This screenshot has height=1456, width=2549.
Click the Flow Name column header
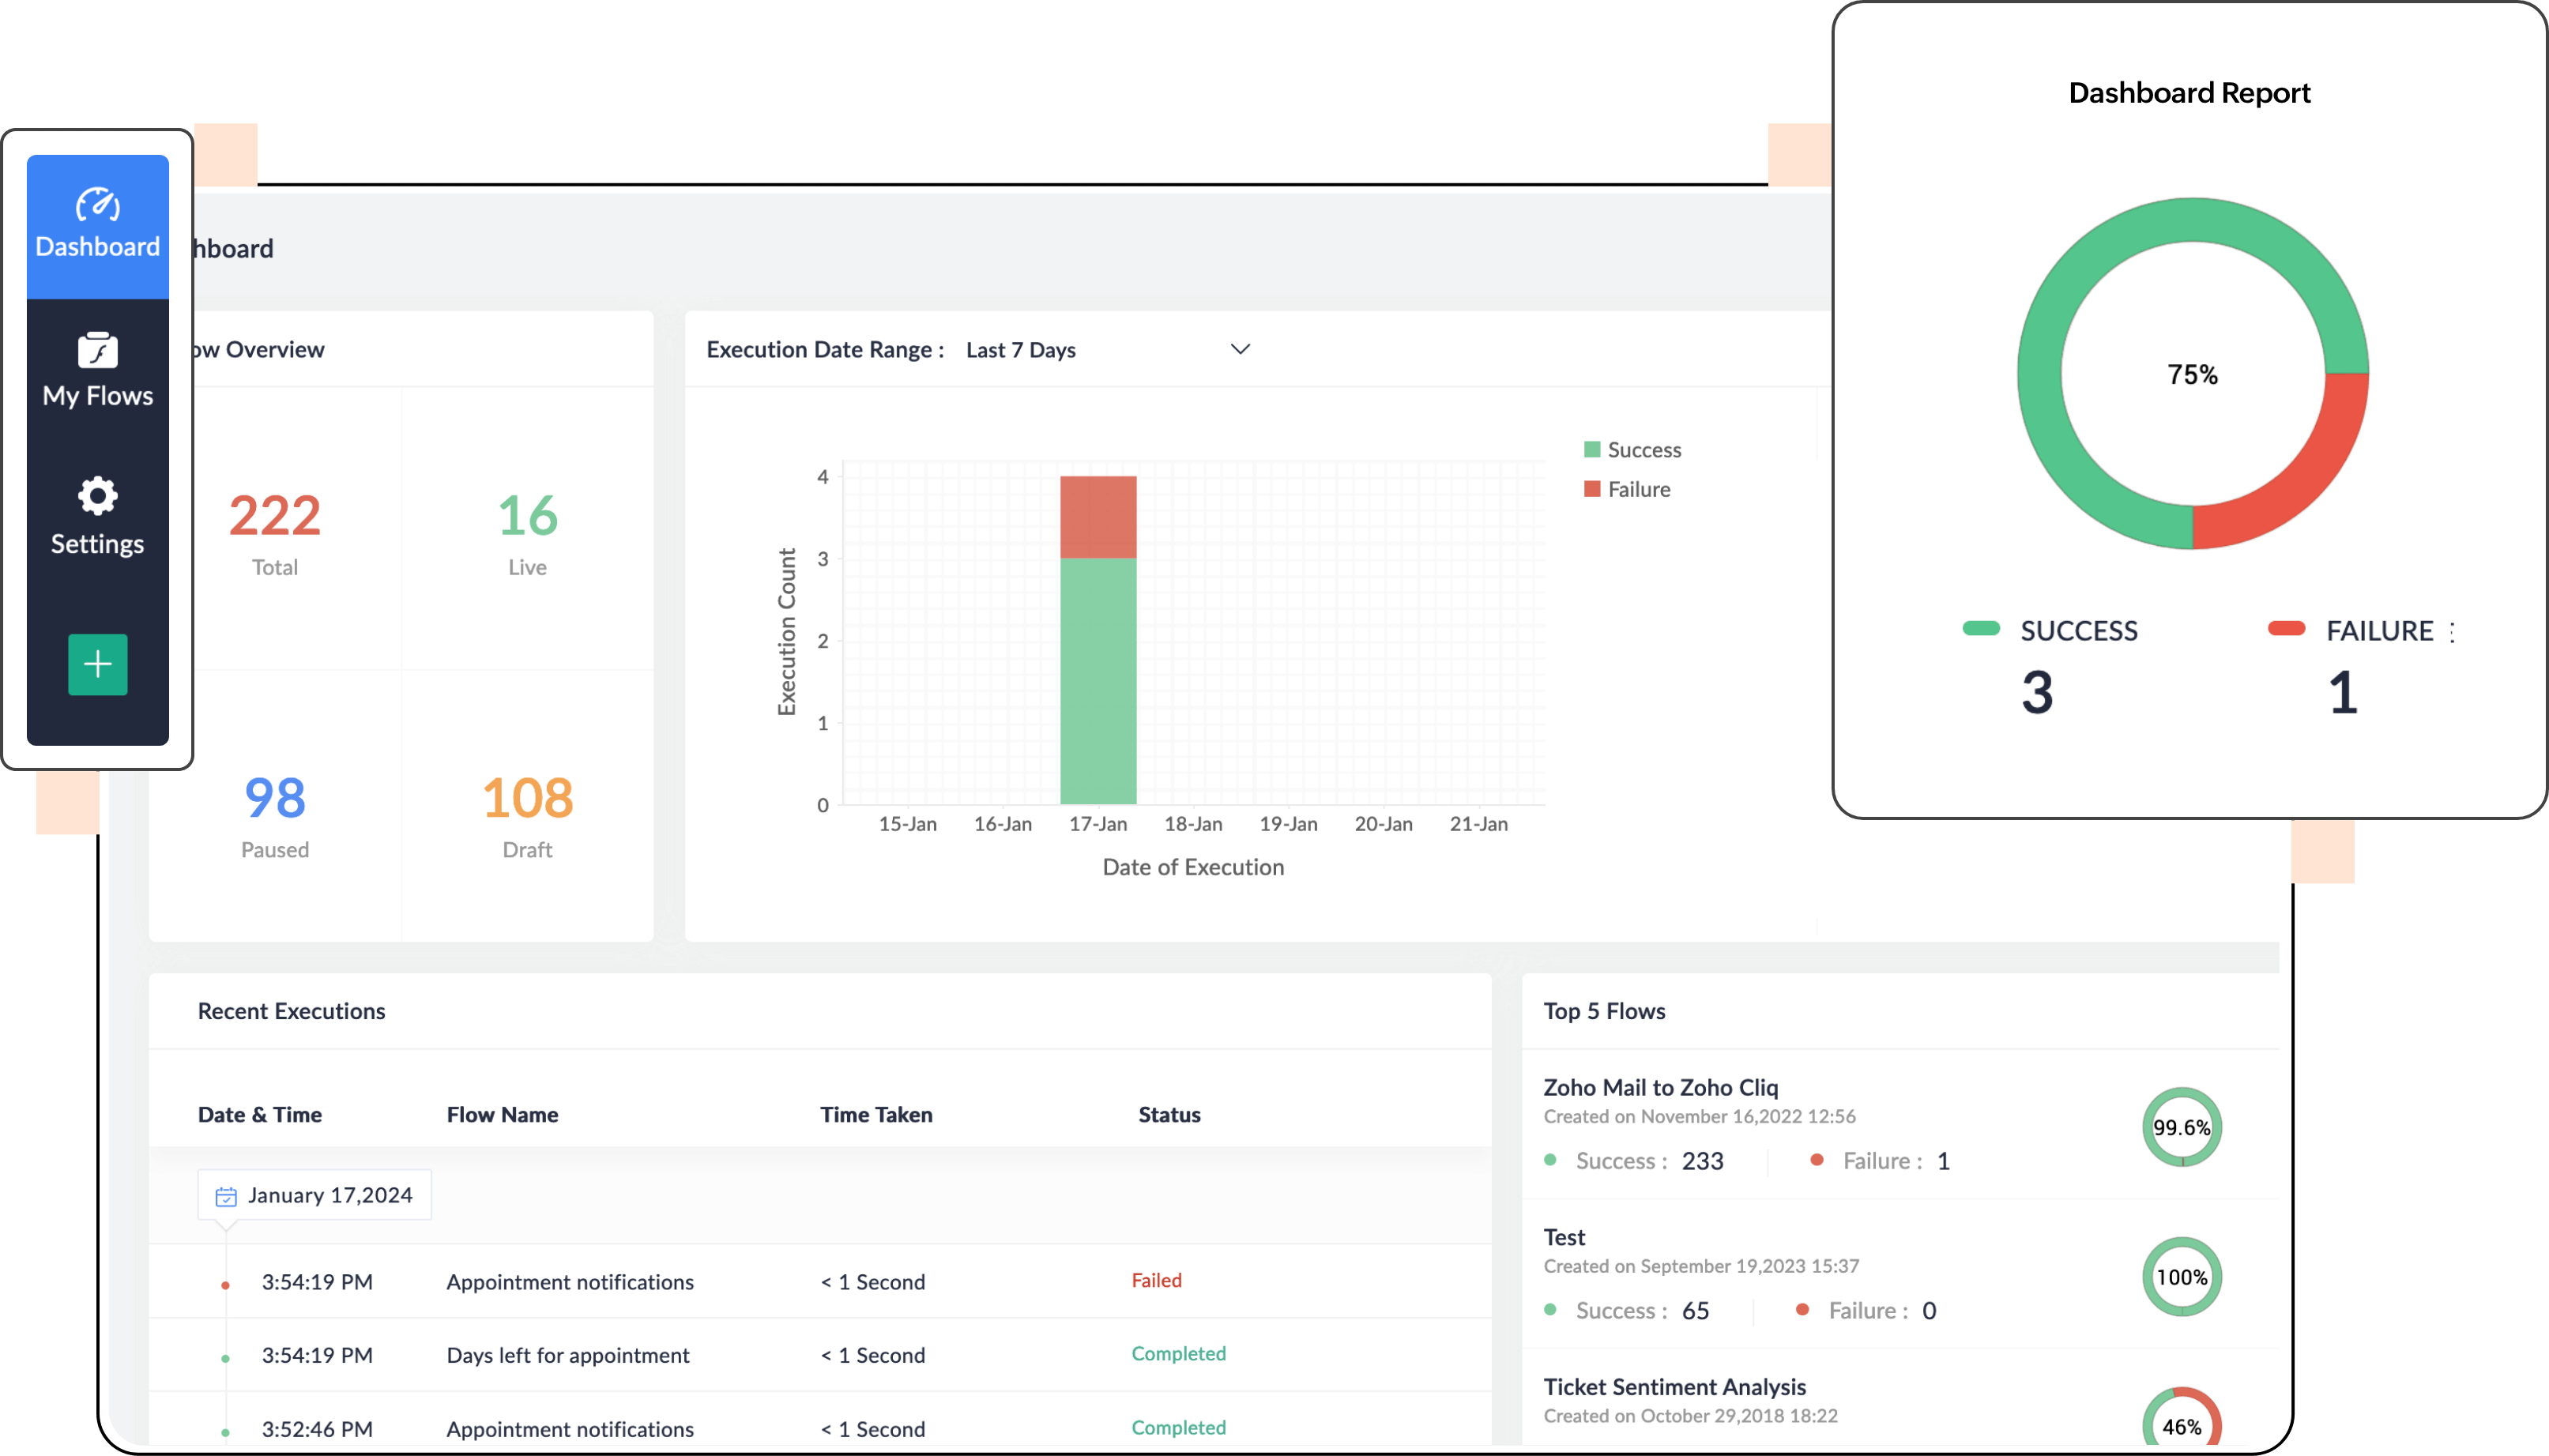tap(502, 1114)
